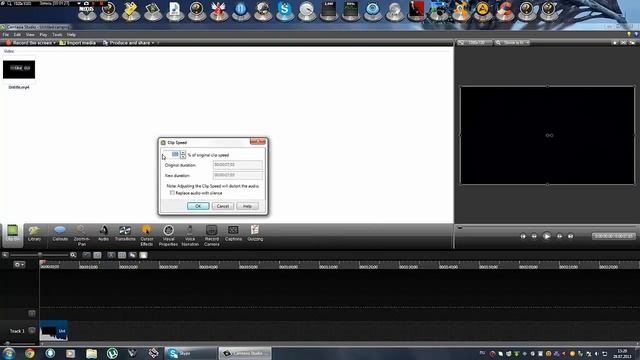Click Cancel in Clip Speed dialog

pos(222,206)
